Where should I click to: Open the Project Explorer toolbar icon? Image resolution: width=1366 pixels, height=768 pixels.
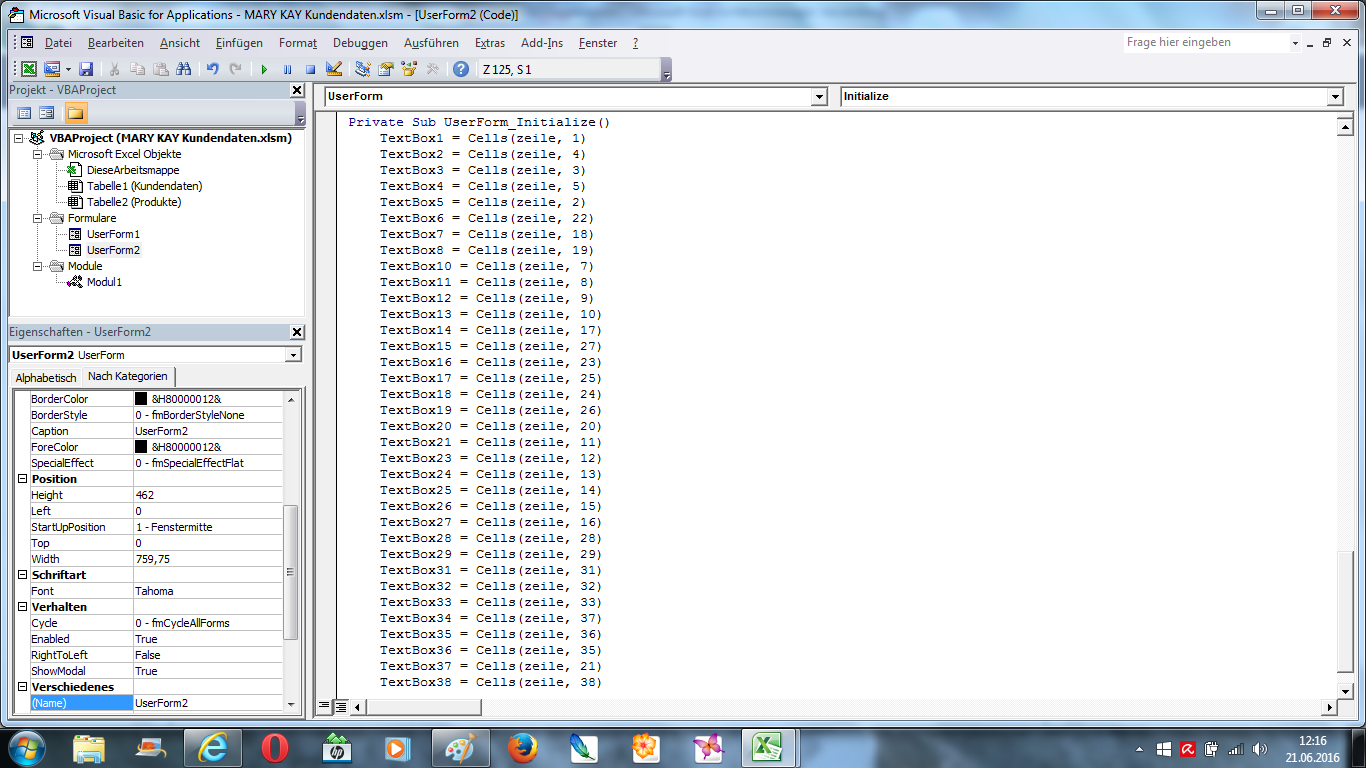[362, 69]
